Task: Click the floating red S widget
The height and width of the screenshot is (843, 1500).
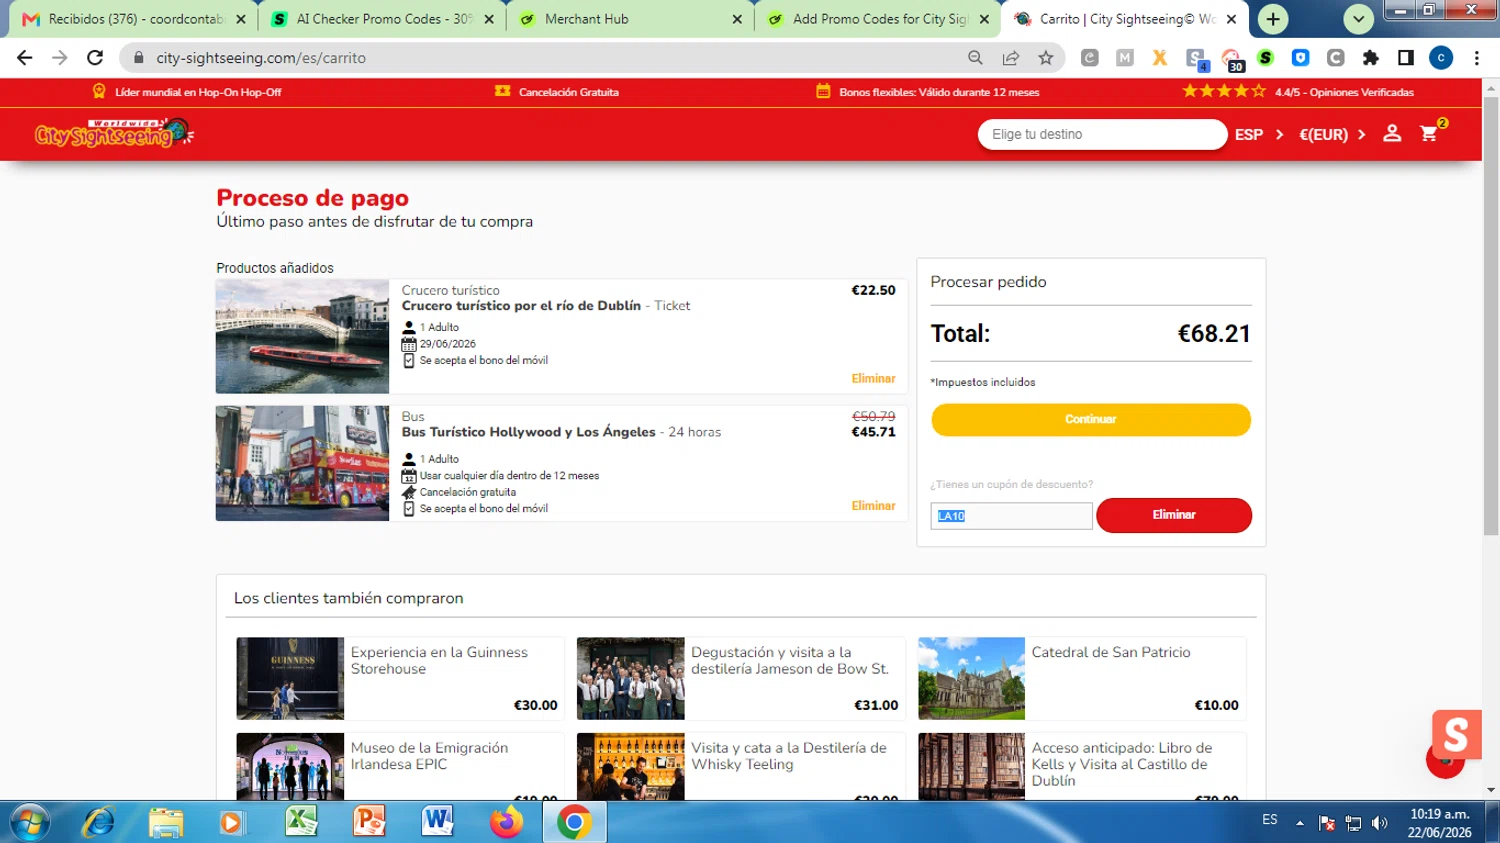Action: click(x=1455, y=737)
